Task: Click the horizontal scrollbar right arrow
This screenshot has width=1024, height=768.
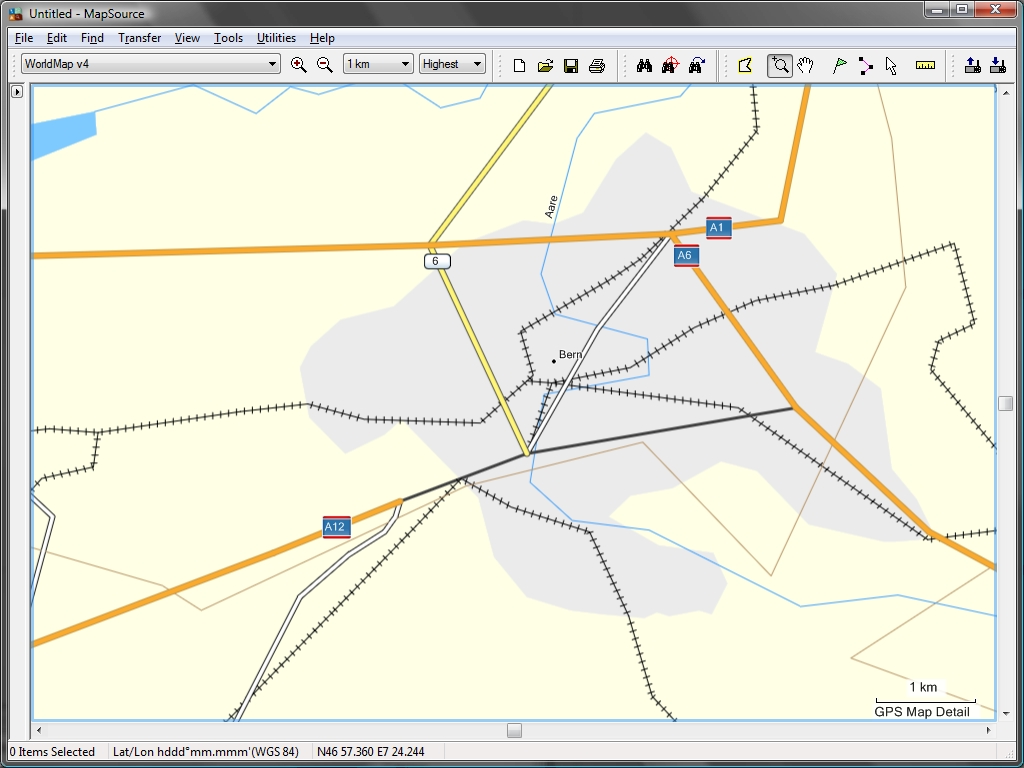Action: coord(988,730)
